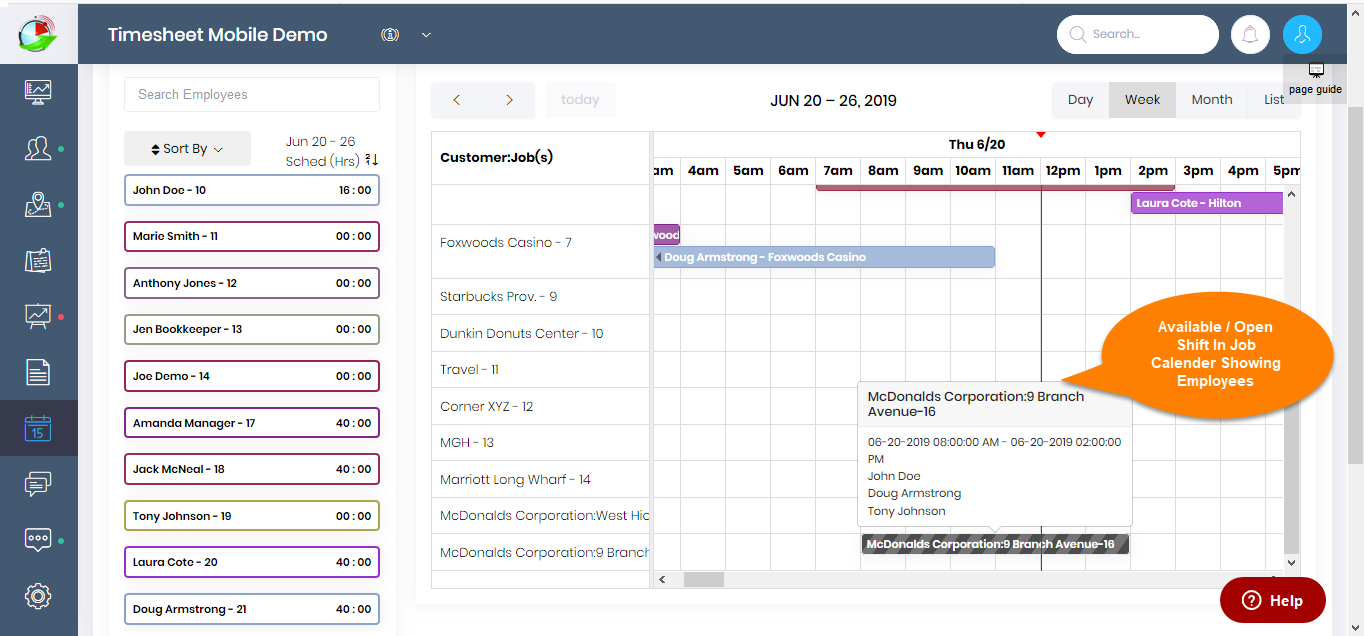The image size is (1364, 636).
Task: Select employee Marie Smith - 11
Action: click(x=252, y=237)
